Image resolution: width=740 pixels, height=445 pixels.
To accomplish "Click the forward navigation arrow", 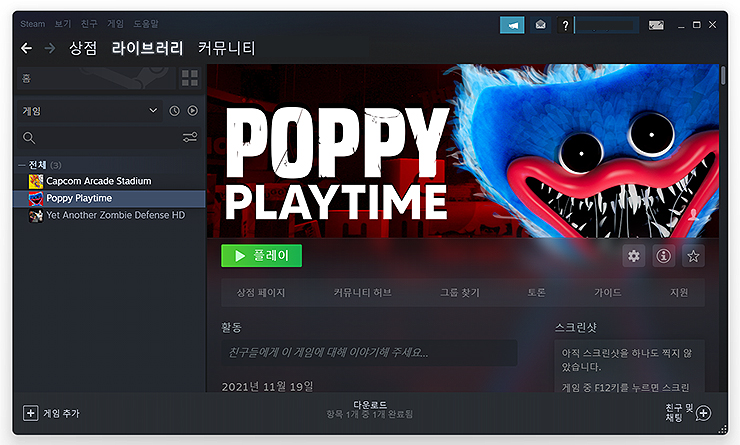I will [x=50, y=48].
